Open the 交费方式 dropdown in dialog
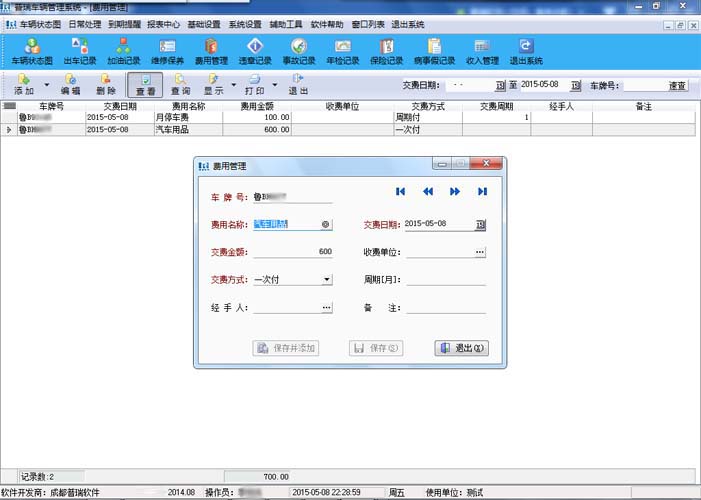Image resolution: width=701 pixels, height=500 pixels. click(x=327, y=280)
